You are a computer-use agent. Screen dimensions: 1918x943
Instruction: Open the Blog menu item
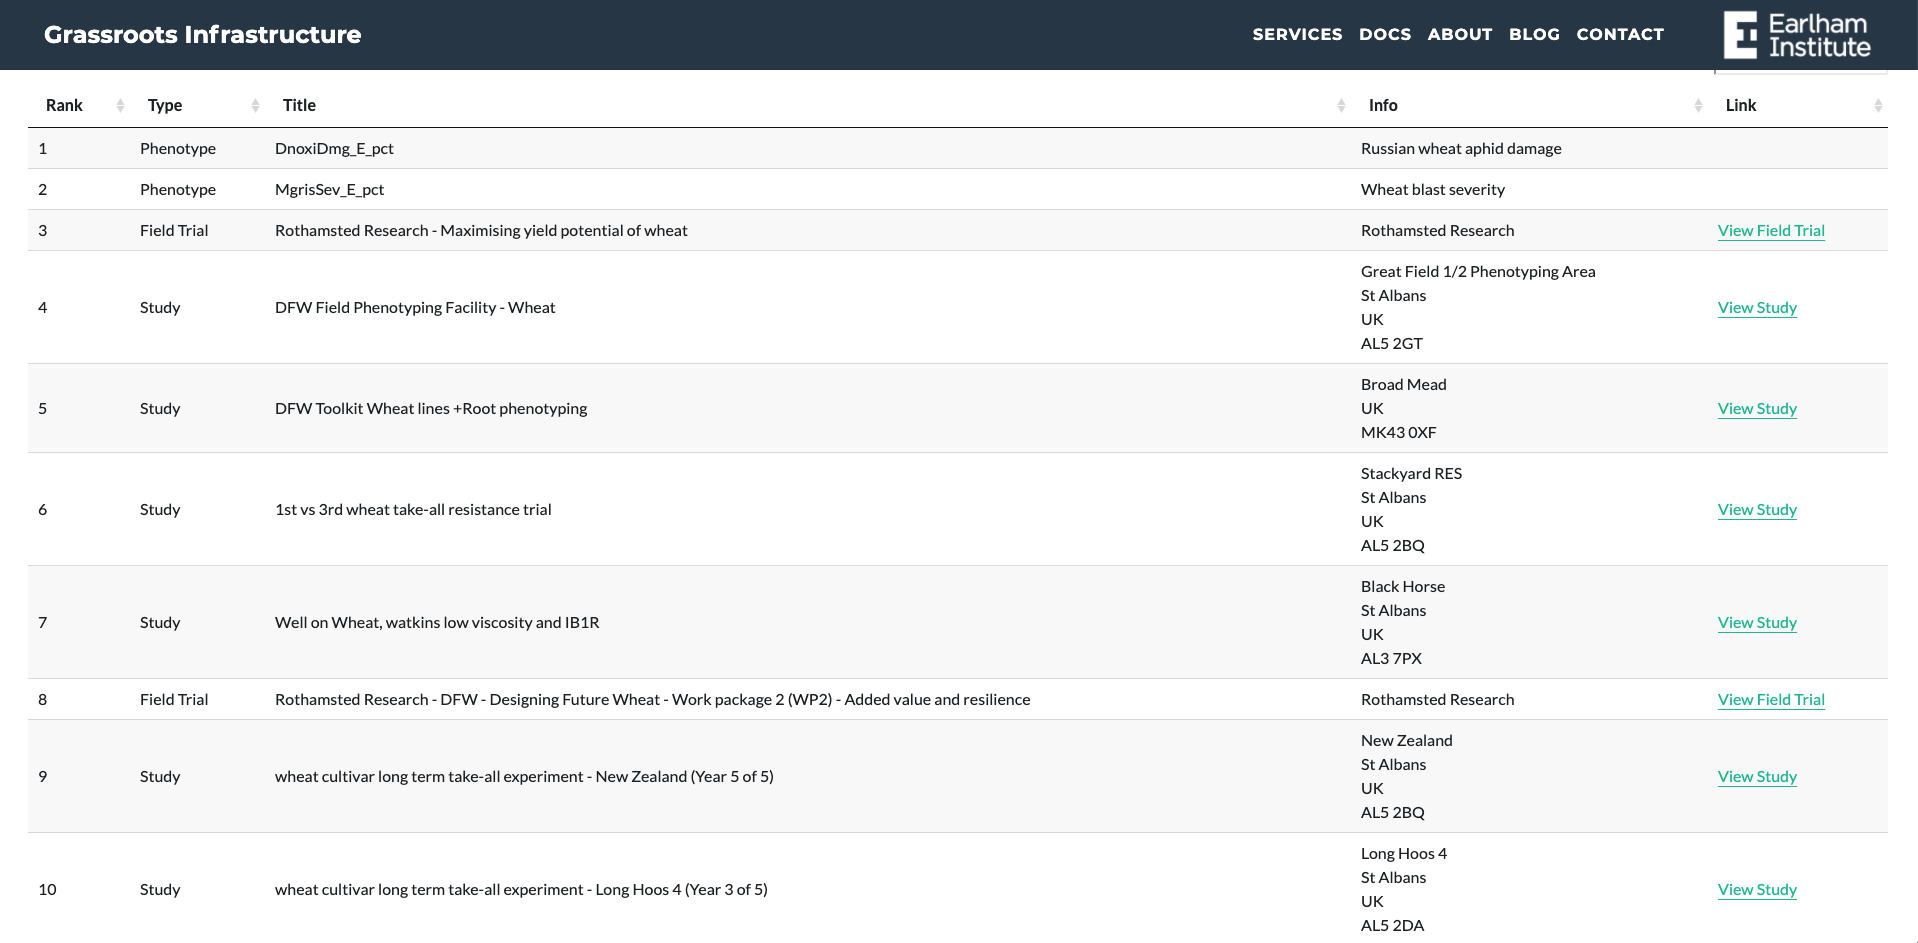pyautogui.click(x=1534, y=34)
